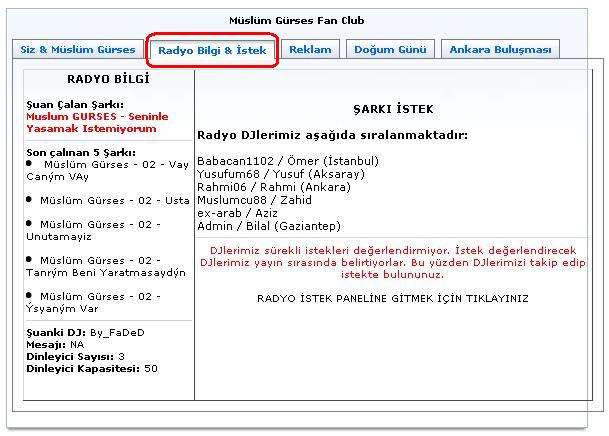Switch to the Reklam tab
The image size is (609, 436).
click(x=310, y=49)
